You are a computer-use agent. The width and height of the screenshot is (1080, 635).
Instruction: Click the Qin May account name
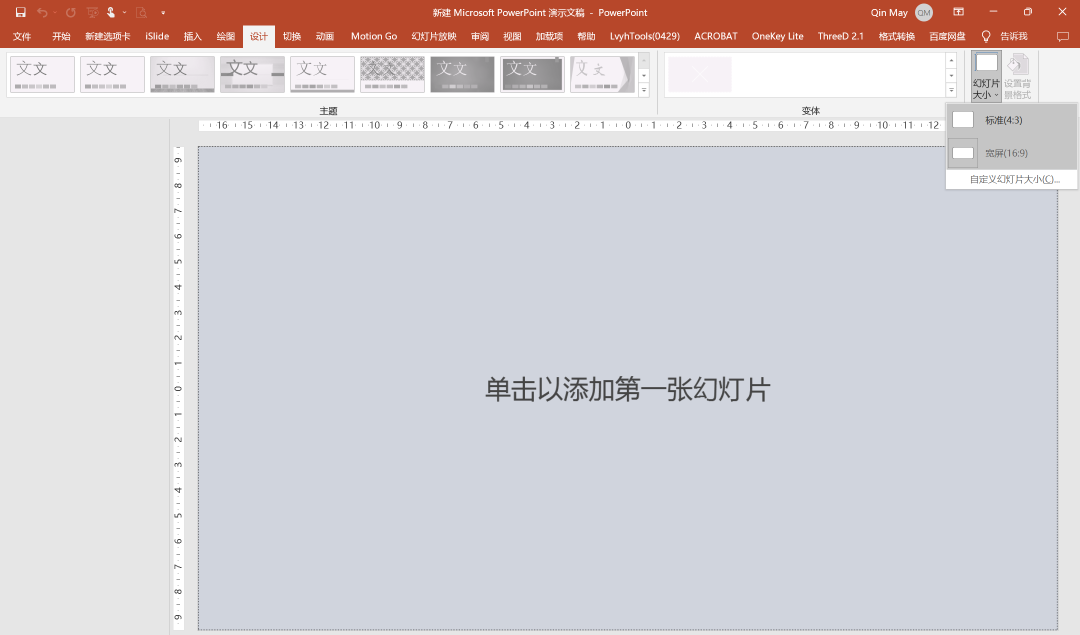[889, 12]
